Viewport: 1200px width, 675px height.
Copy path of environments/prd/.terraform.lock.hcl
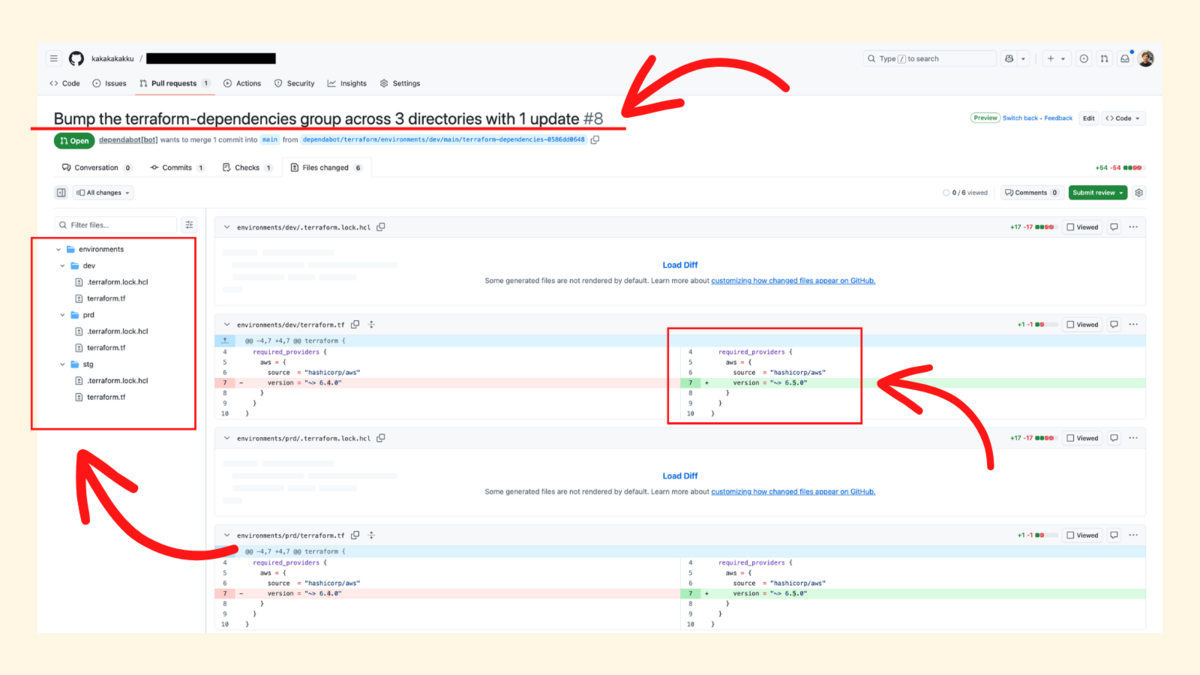pyautogui.click(x=381, y=438)
